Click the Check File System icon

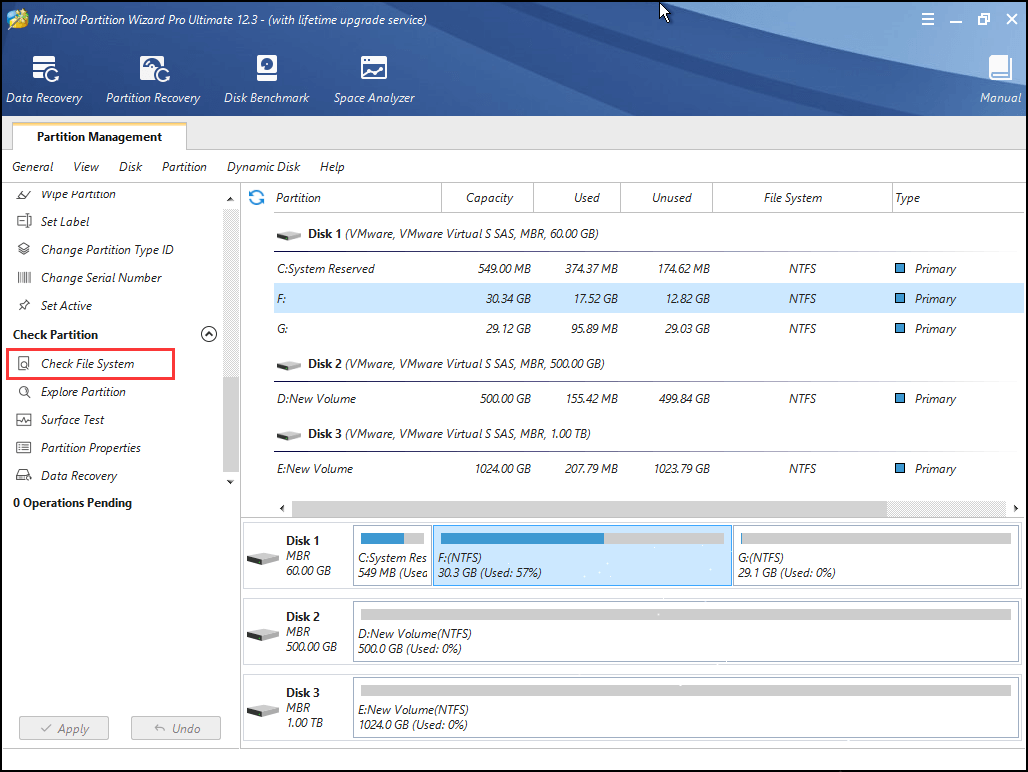pyautogui.click(x=24, y=364)
